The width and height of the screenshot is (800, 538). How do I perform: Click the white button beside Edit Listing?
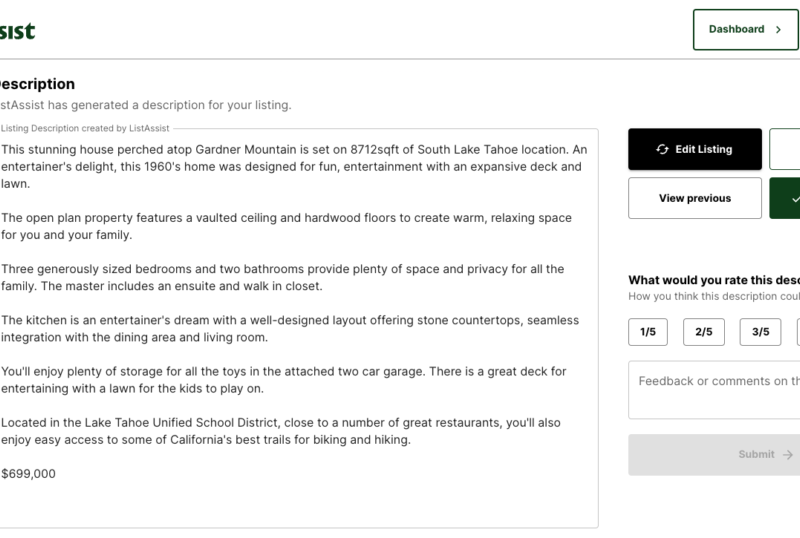pos(785,150)
